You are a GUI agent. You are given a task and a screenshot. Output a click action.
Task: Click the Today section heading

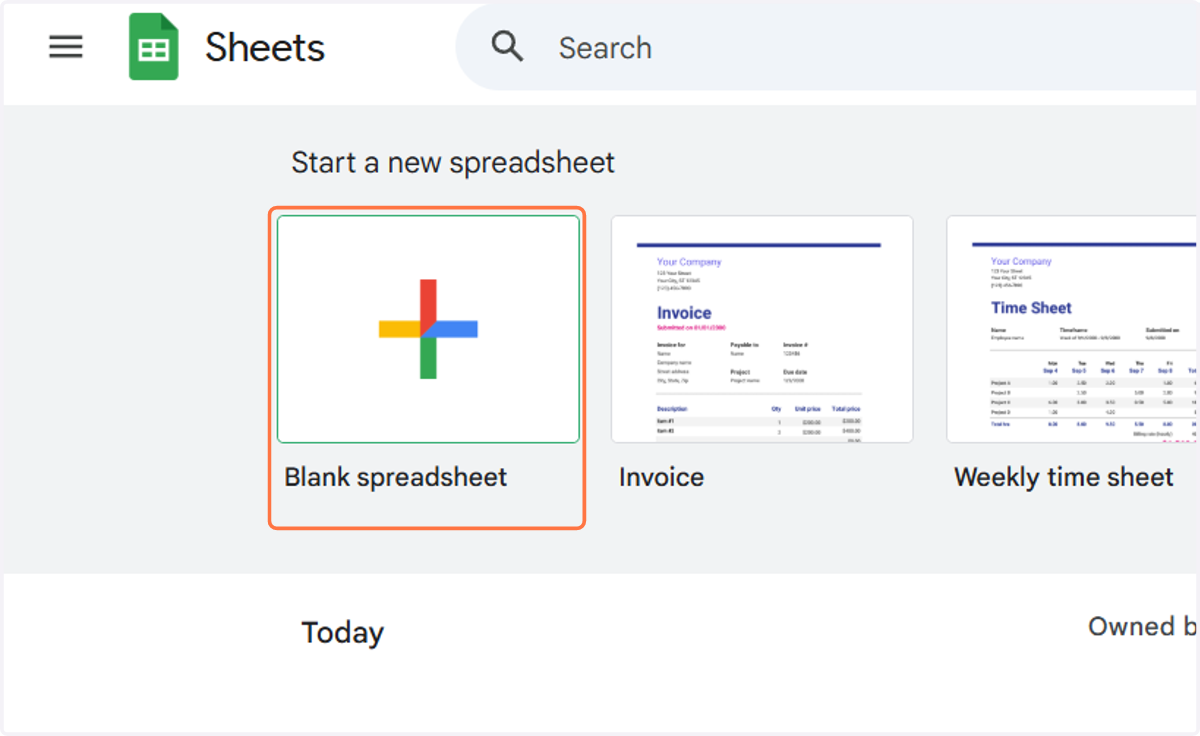pos(343,632)
